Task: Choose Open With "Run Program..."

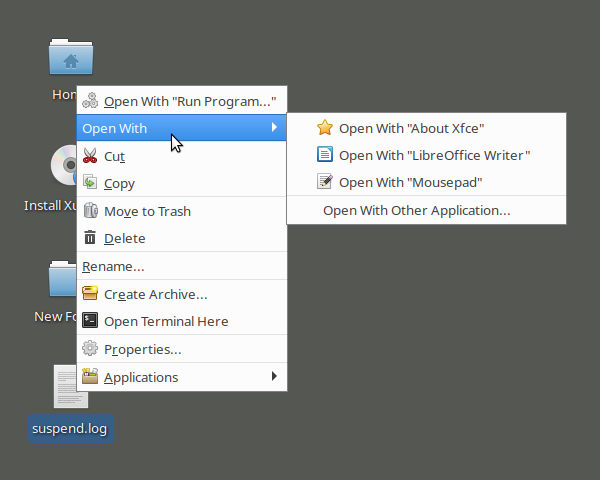Action: pyautogui.click(x=189, y=101)
